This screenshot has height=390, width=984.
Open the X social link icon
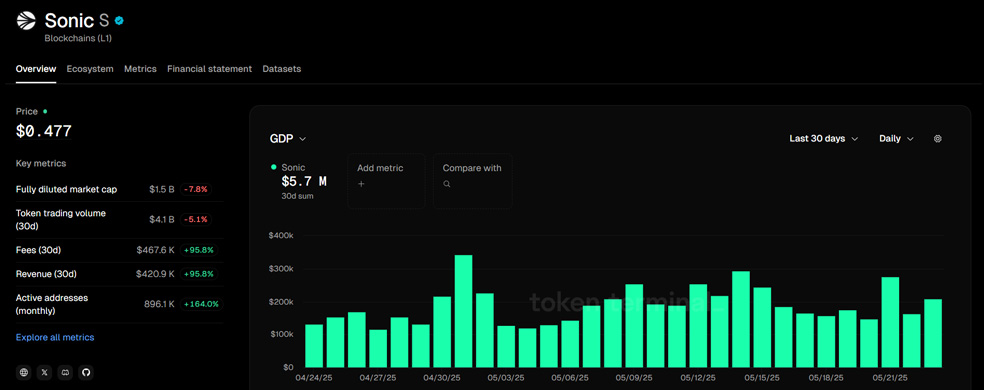point(45,372)
